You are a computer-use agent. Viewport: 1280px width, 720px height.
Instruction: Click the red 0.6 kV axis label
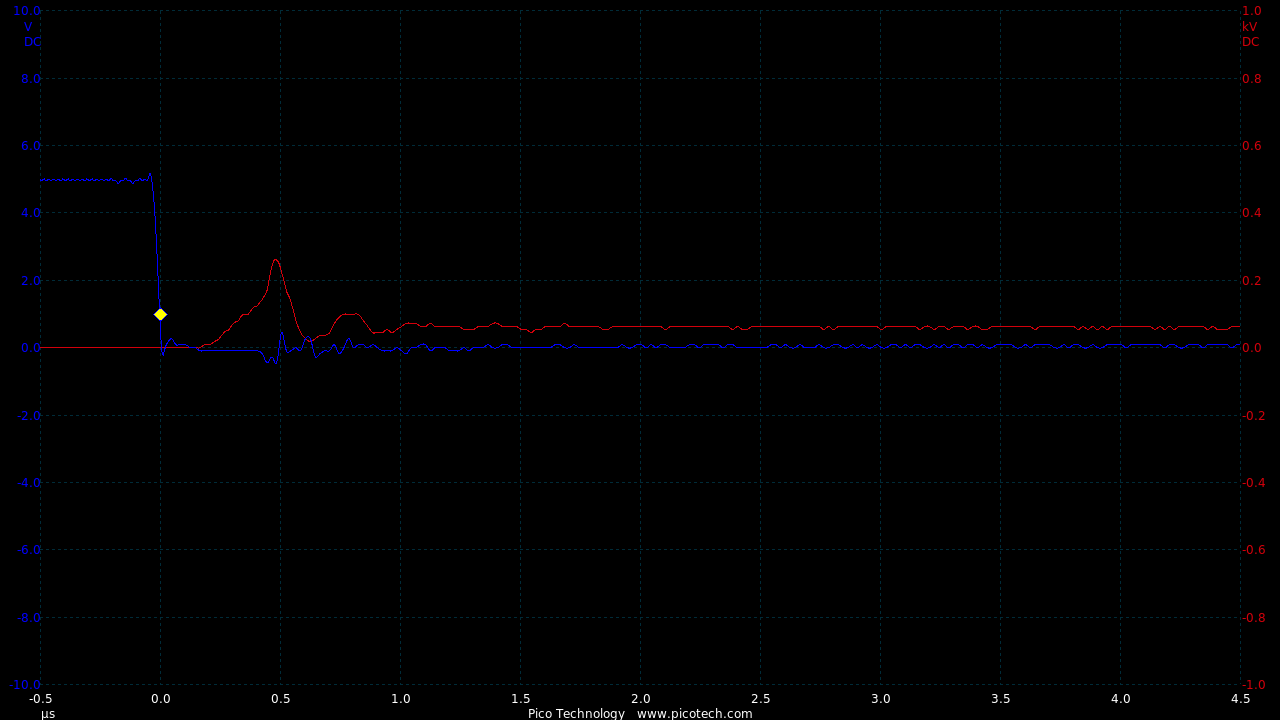[1251, 146]
